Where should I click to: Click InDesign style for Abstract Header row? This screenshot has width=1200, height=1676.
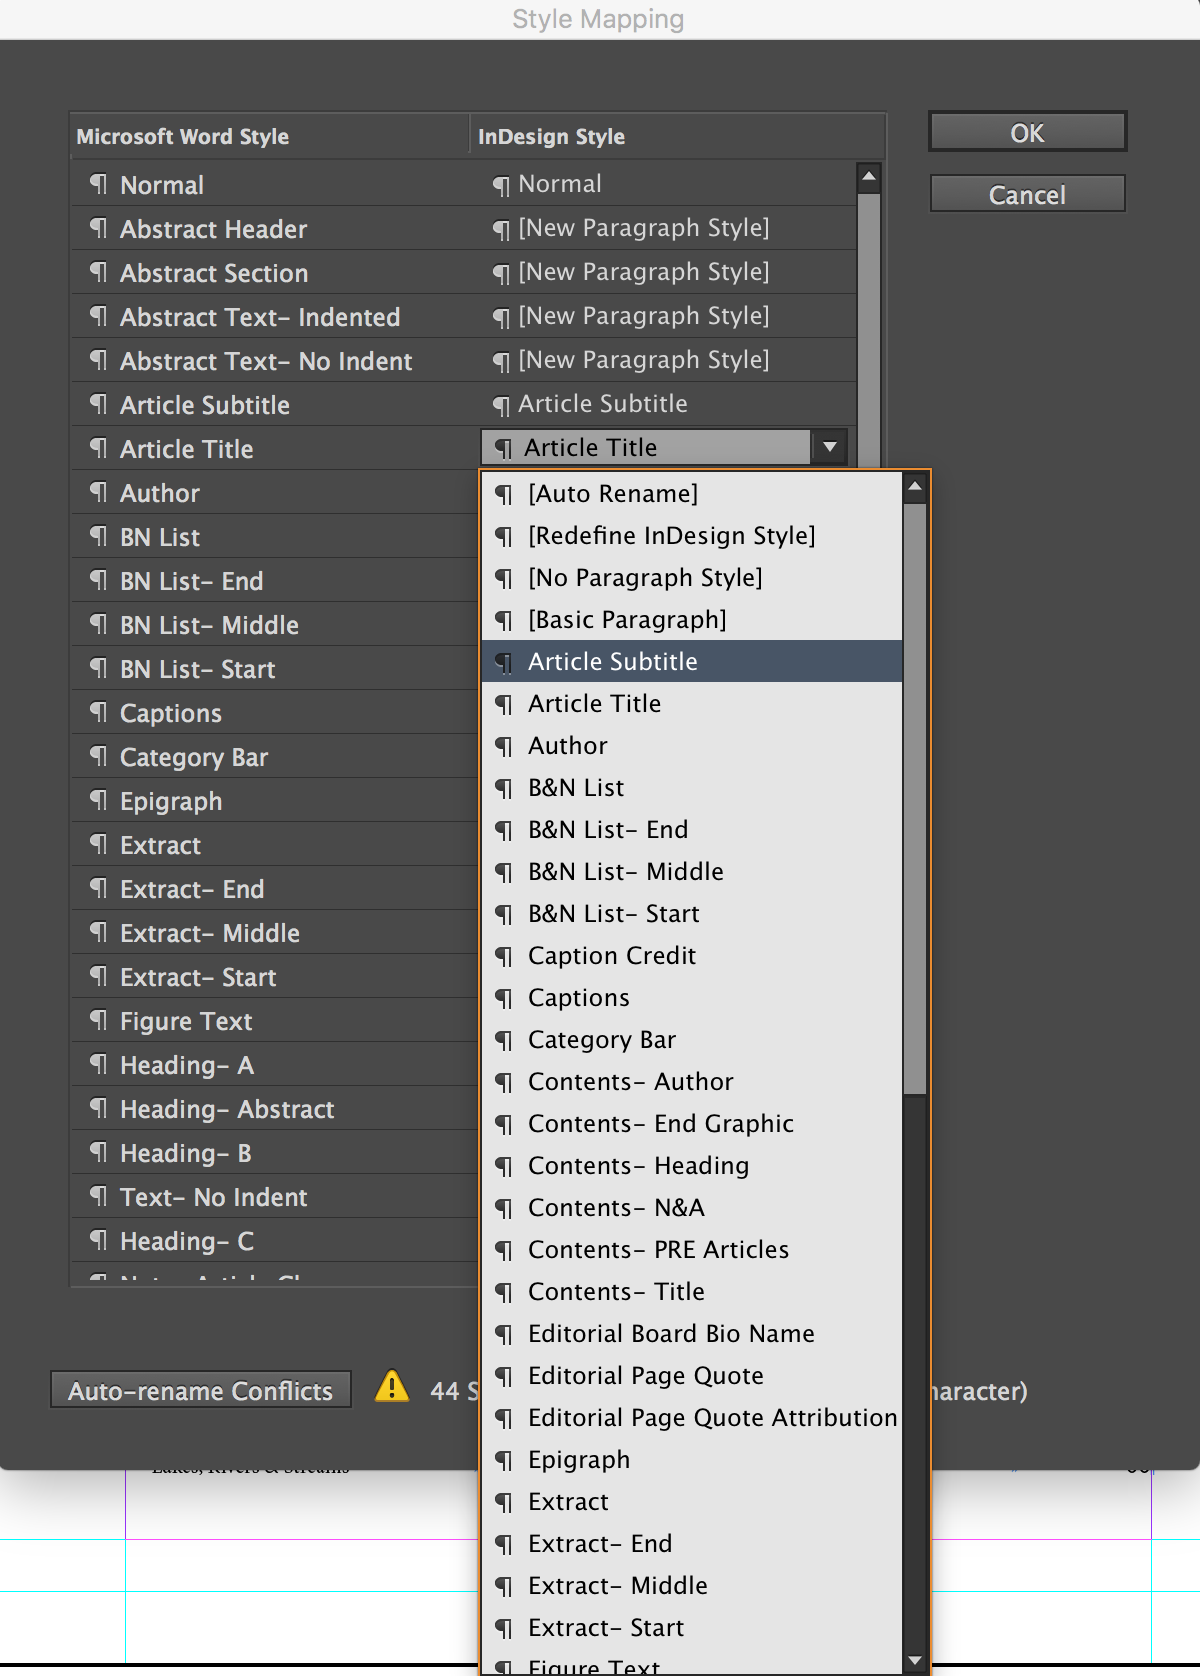(632, 228)
